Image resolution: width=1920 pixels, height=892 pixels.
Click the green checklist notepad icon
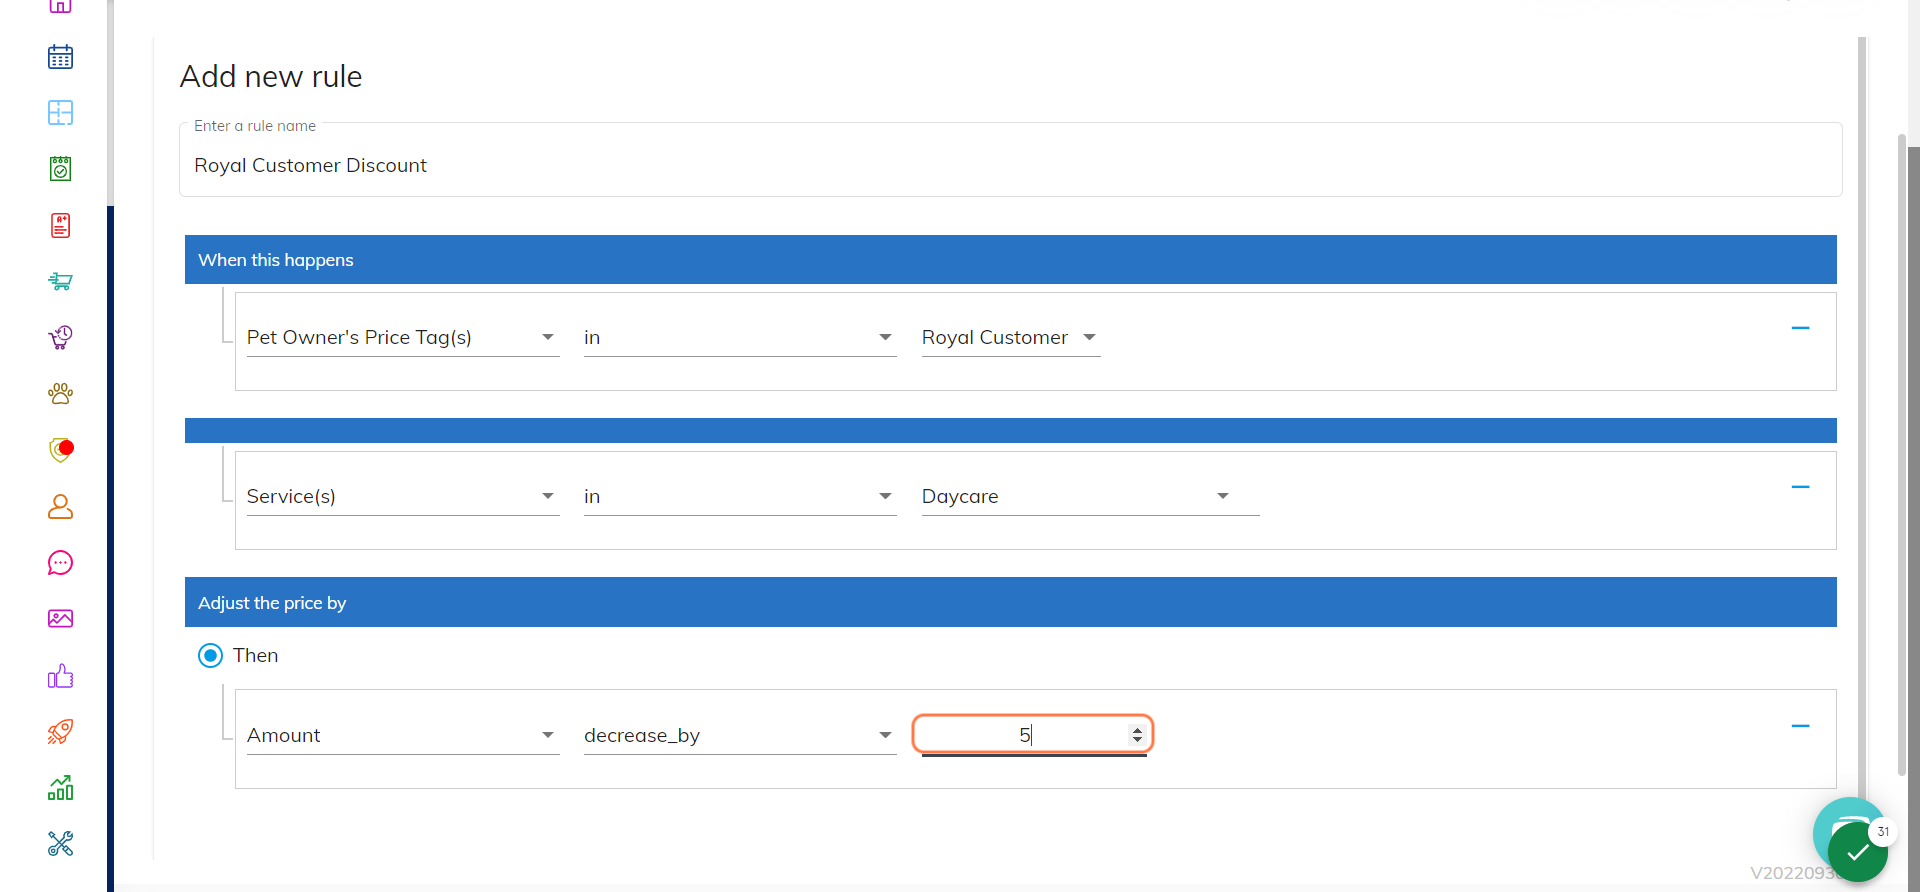coord(60,169)
